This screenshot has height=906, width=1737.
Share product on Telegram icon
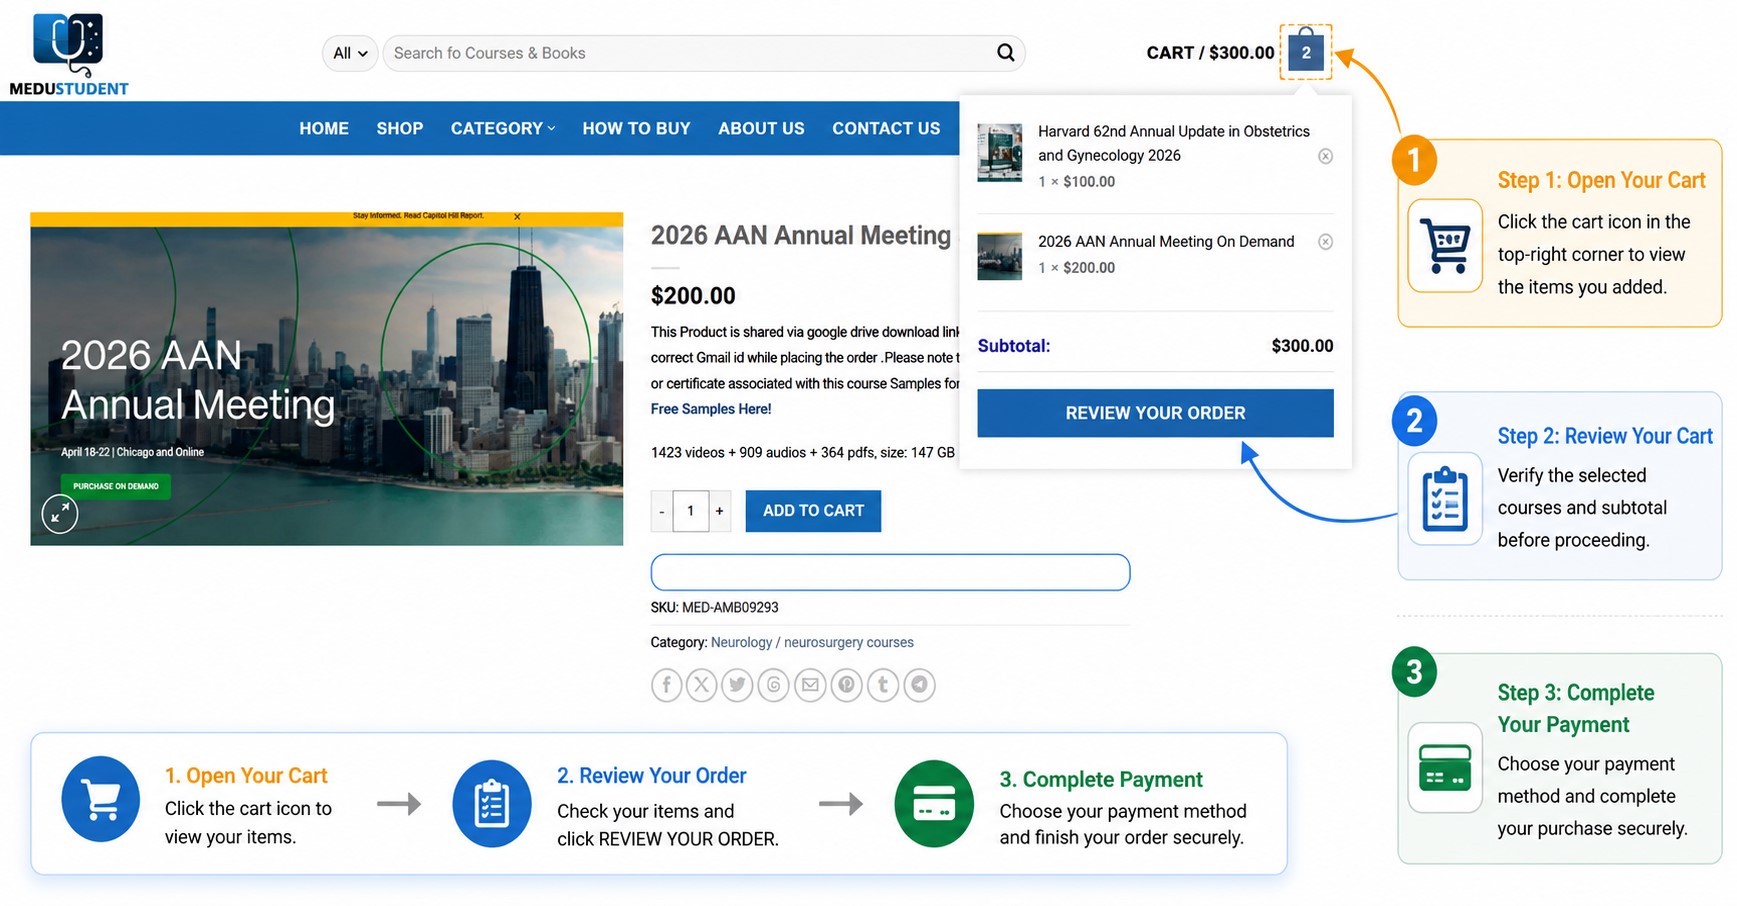click(919, 685)
